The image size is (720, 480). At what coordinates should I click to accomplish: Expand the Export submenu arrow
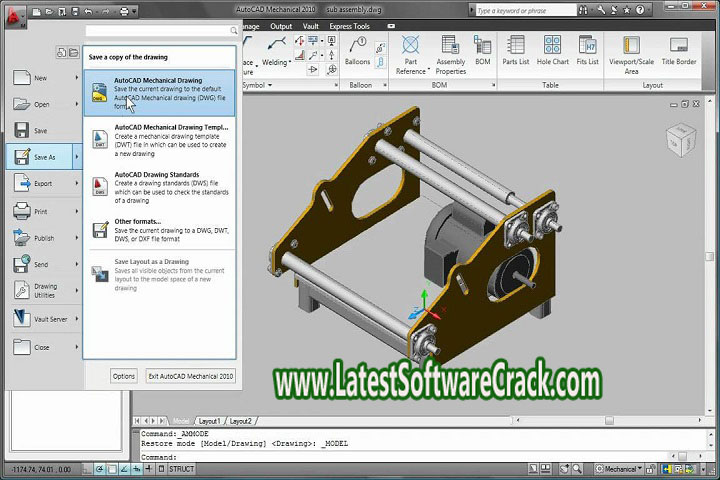[76, 184]
